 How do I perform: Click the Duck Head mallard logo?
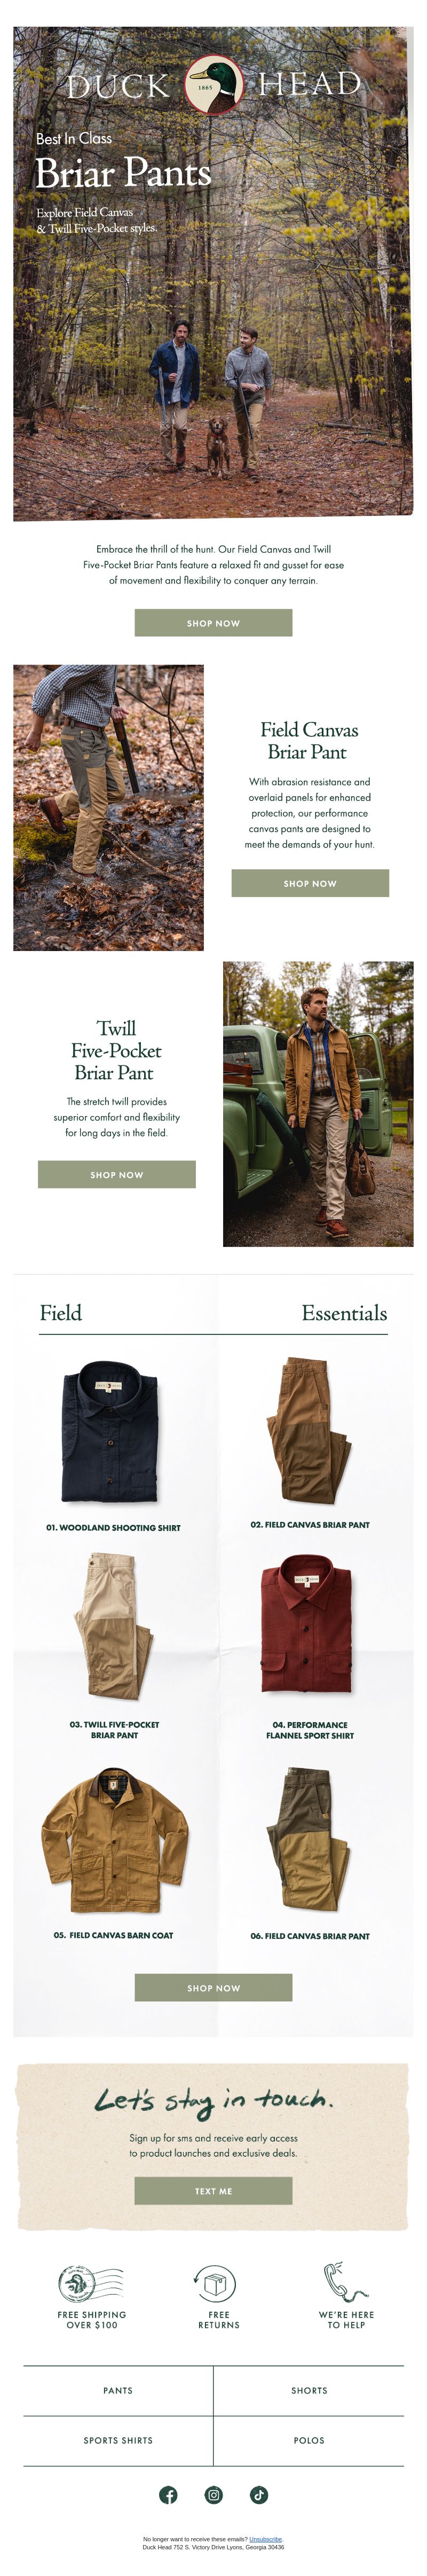pos(214,86)
